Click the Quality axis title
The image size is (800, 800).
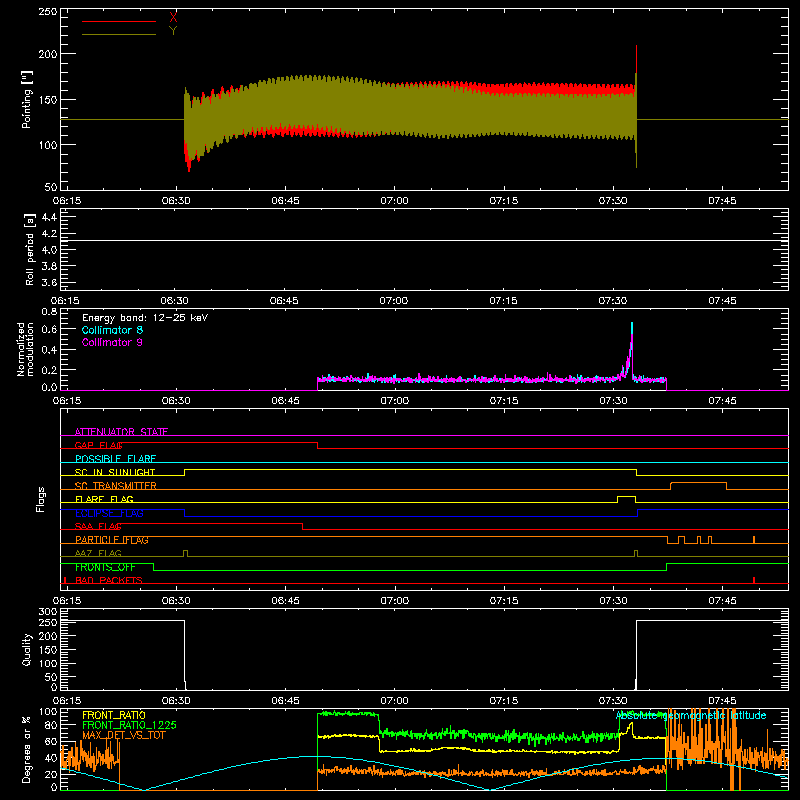[27, 649]
